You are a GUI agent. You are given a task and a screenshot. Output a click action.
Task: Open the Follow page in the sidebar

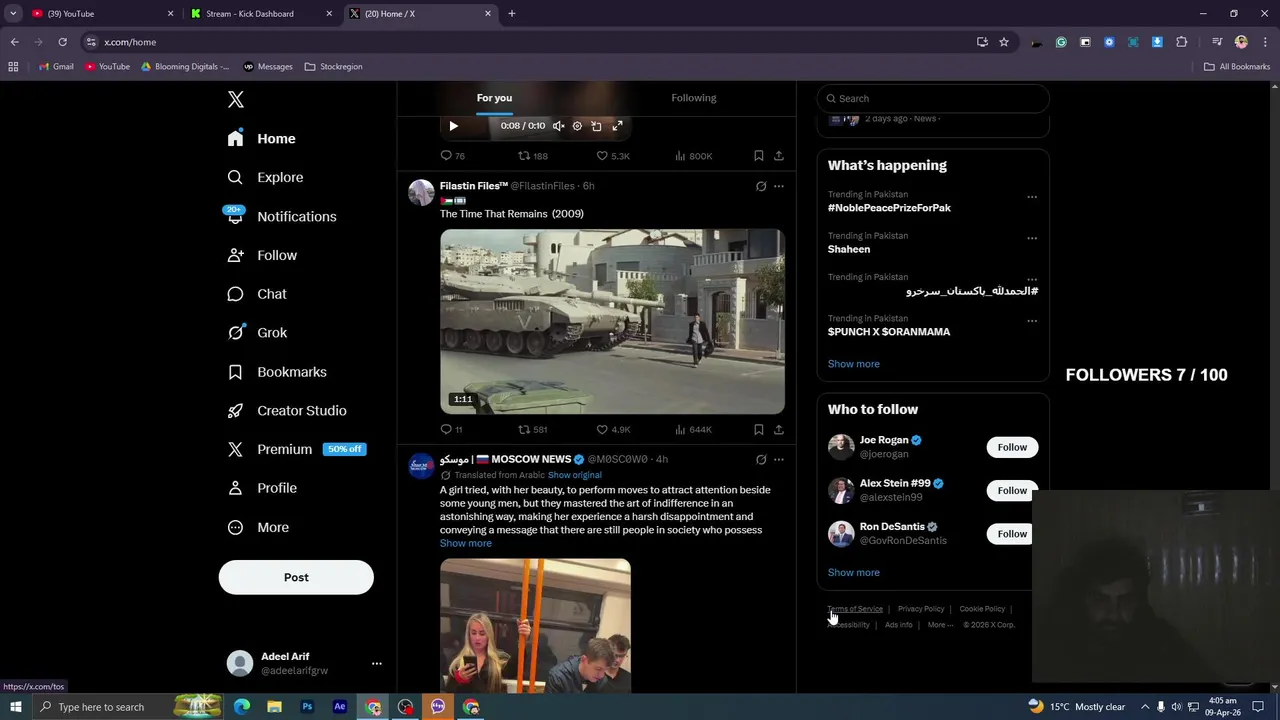tap(262, 255)
